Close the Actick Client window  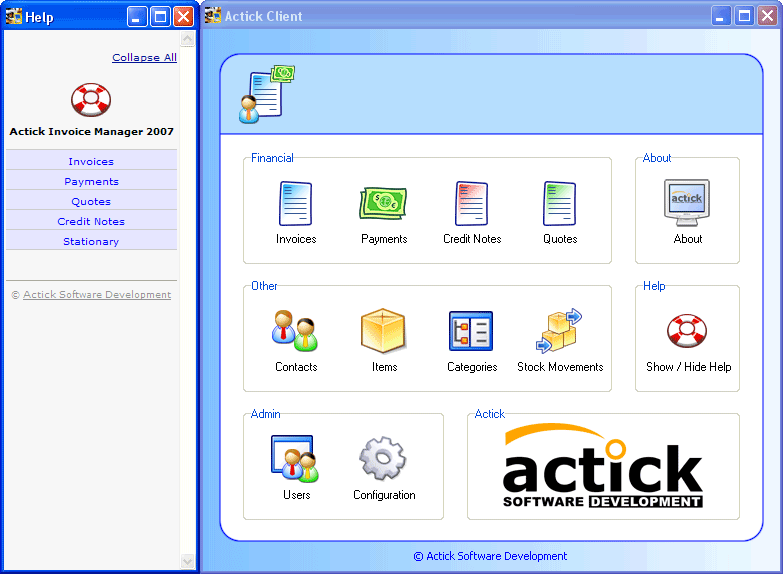coord(768,16)
